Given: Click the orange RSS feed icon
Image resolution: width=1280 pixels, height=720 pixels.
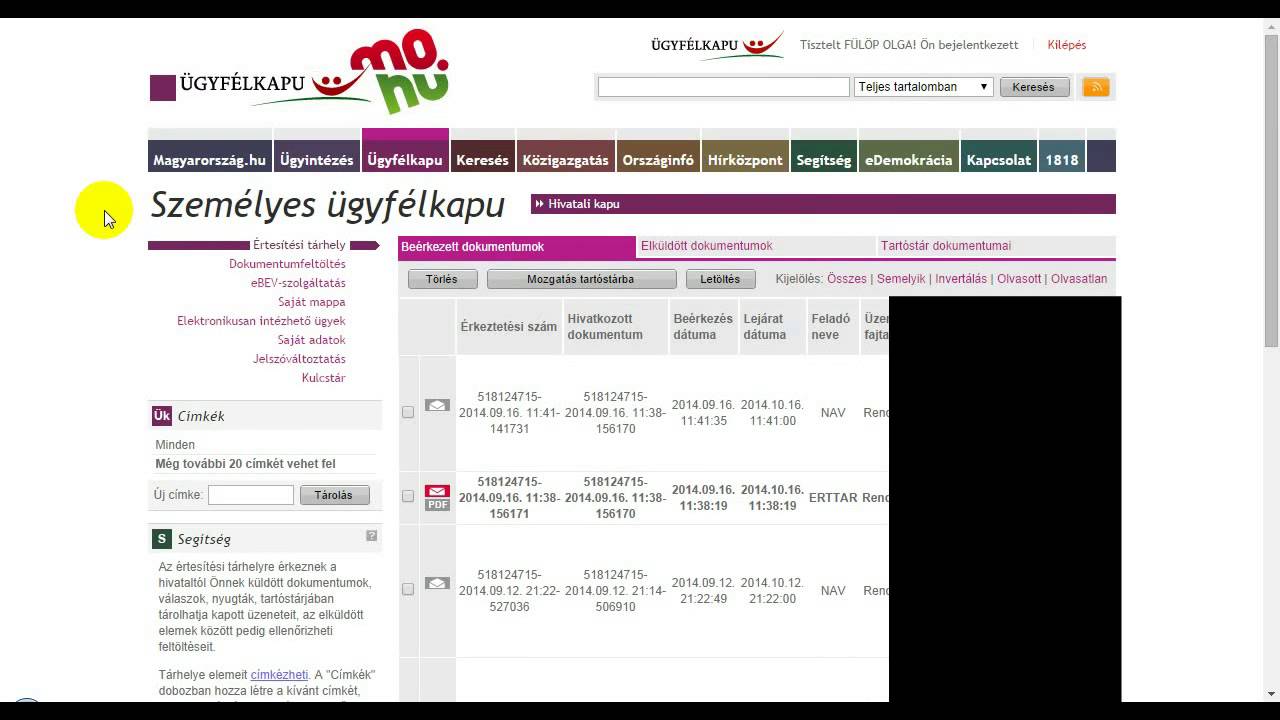Looking at the screenshot, I should point(1096,87).
